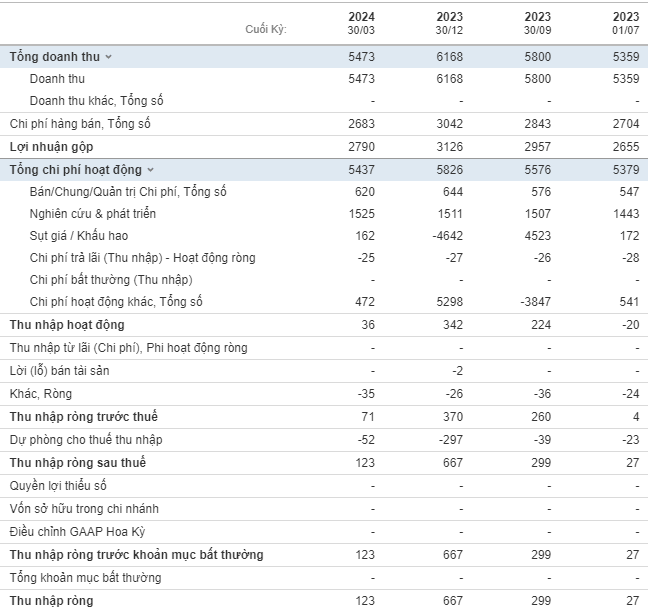Select the Thu nhập ròng trước thuế label
648x609 pixels.
[83, 416]
